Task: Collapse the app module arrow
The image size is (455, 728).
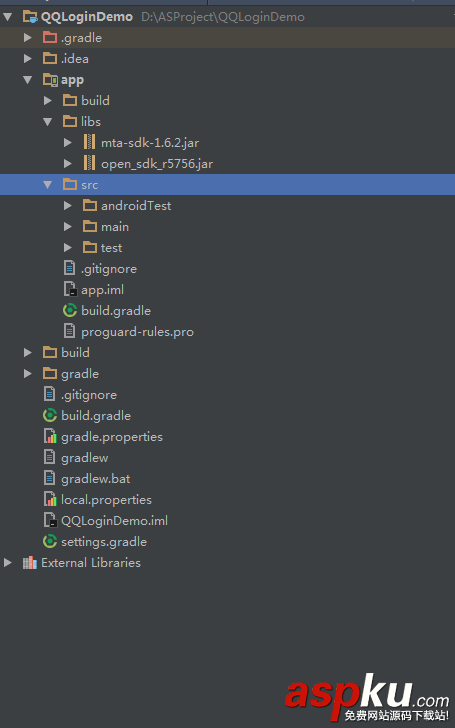Action: [28, 80]
